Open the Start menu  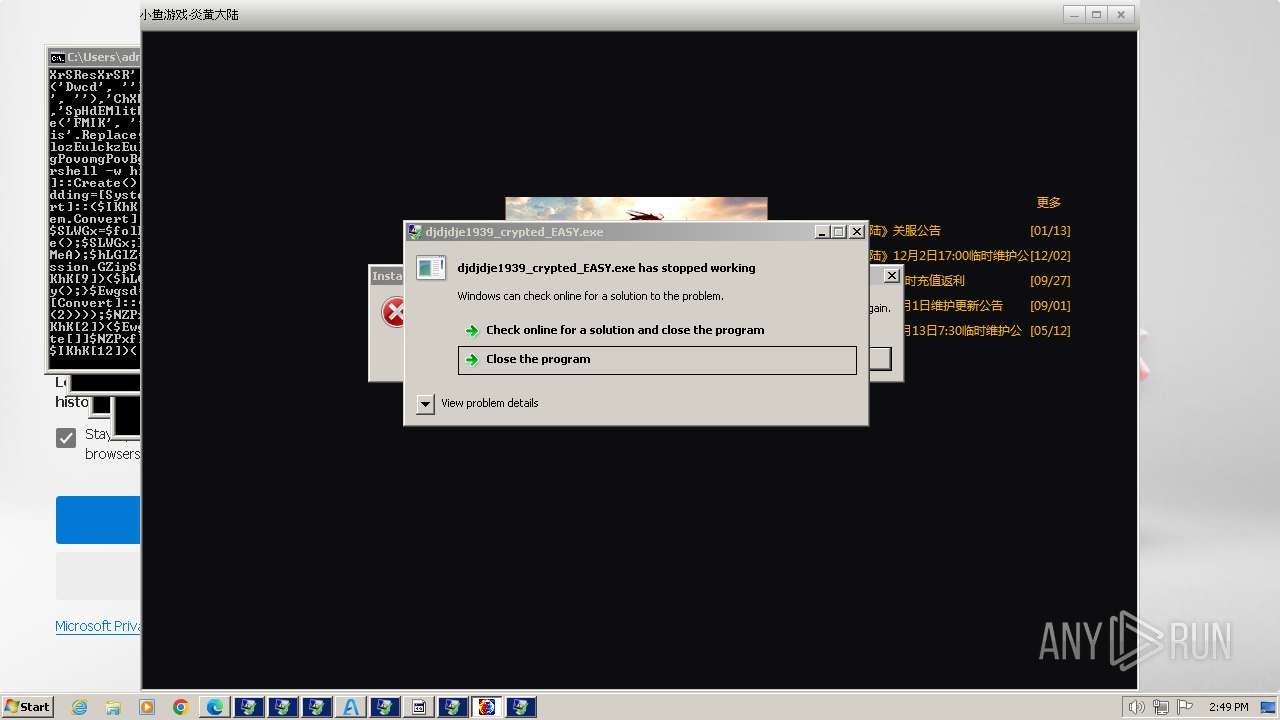27,707
